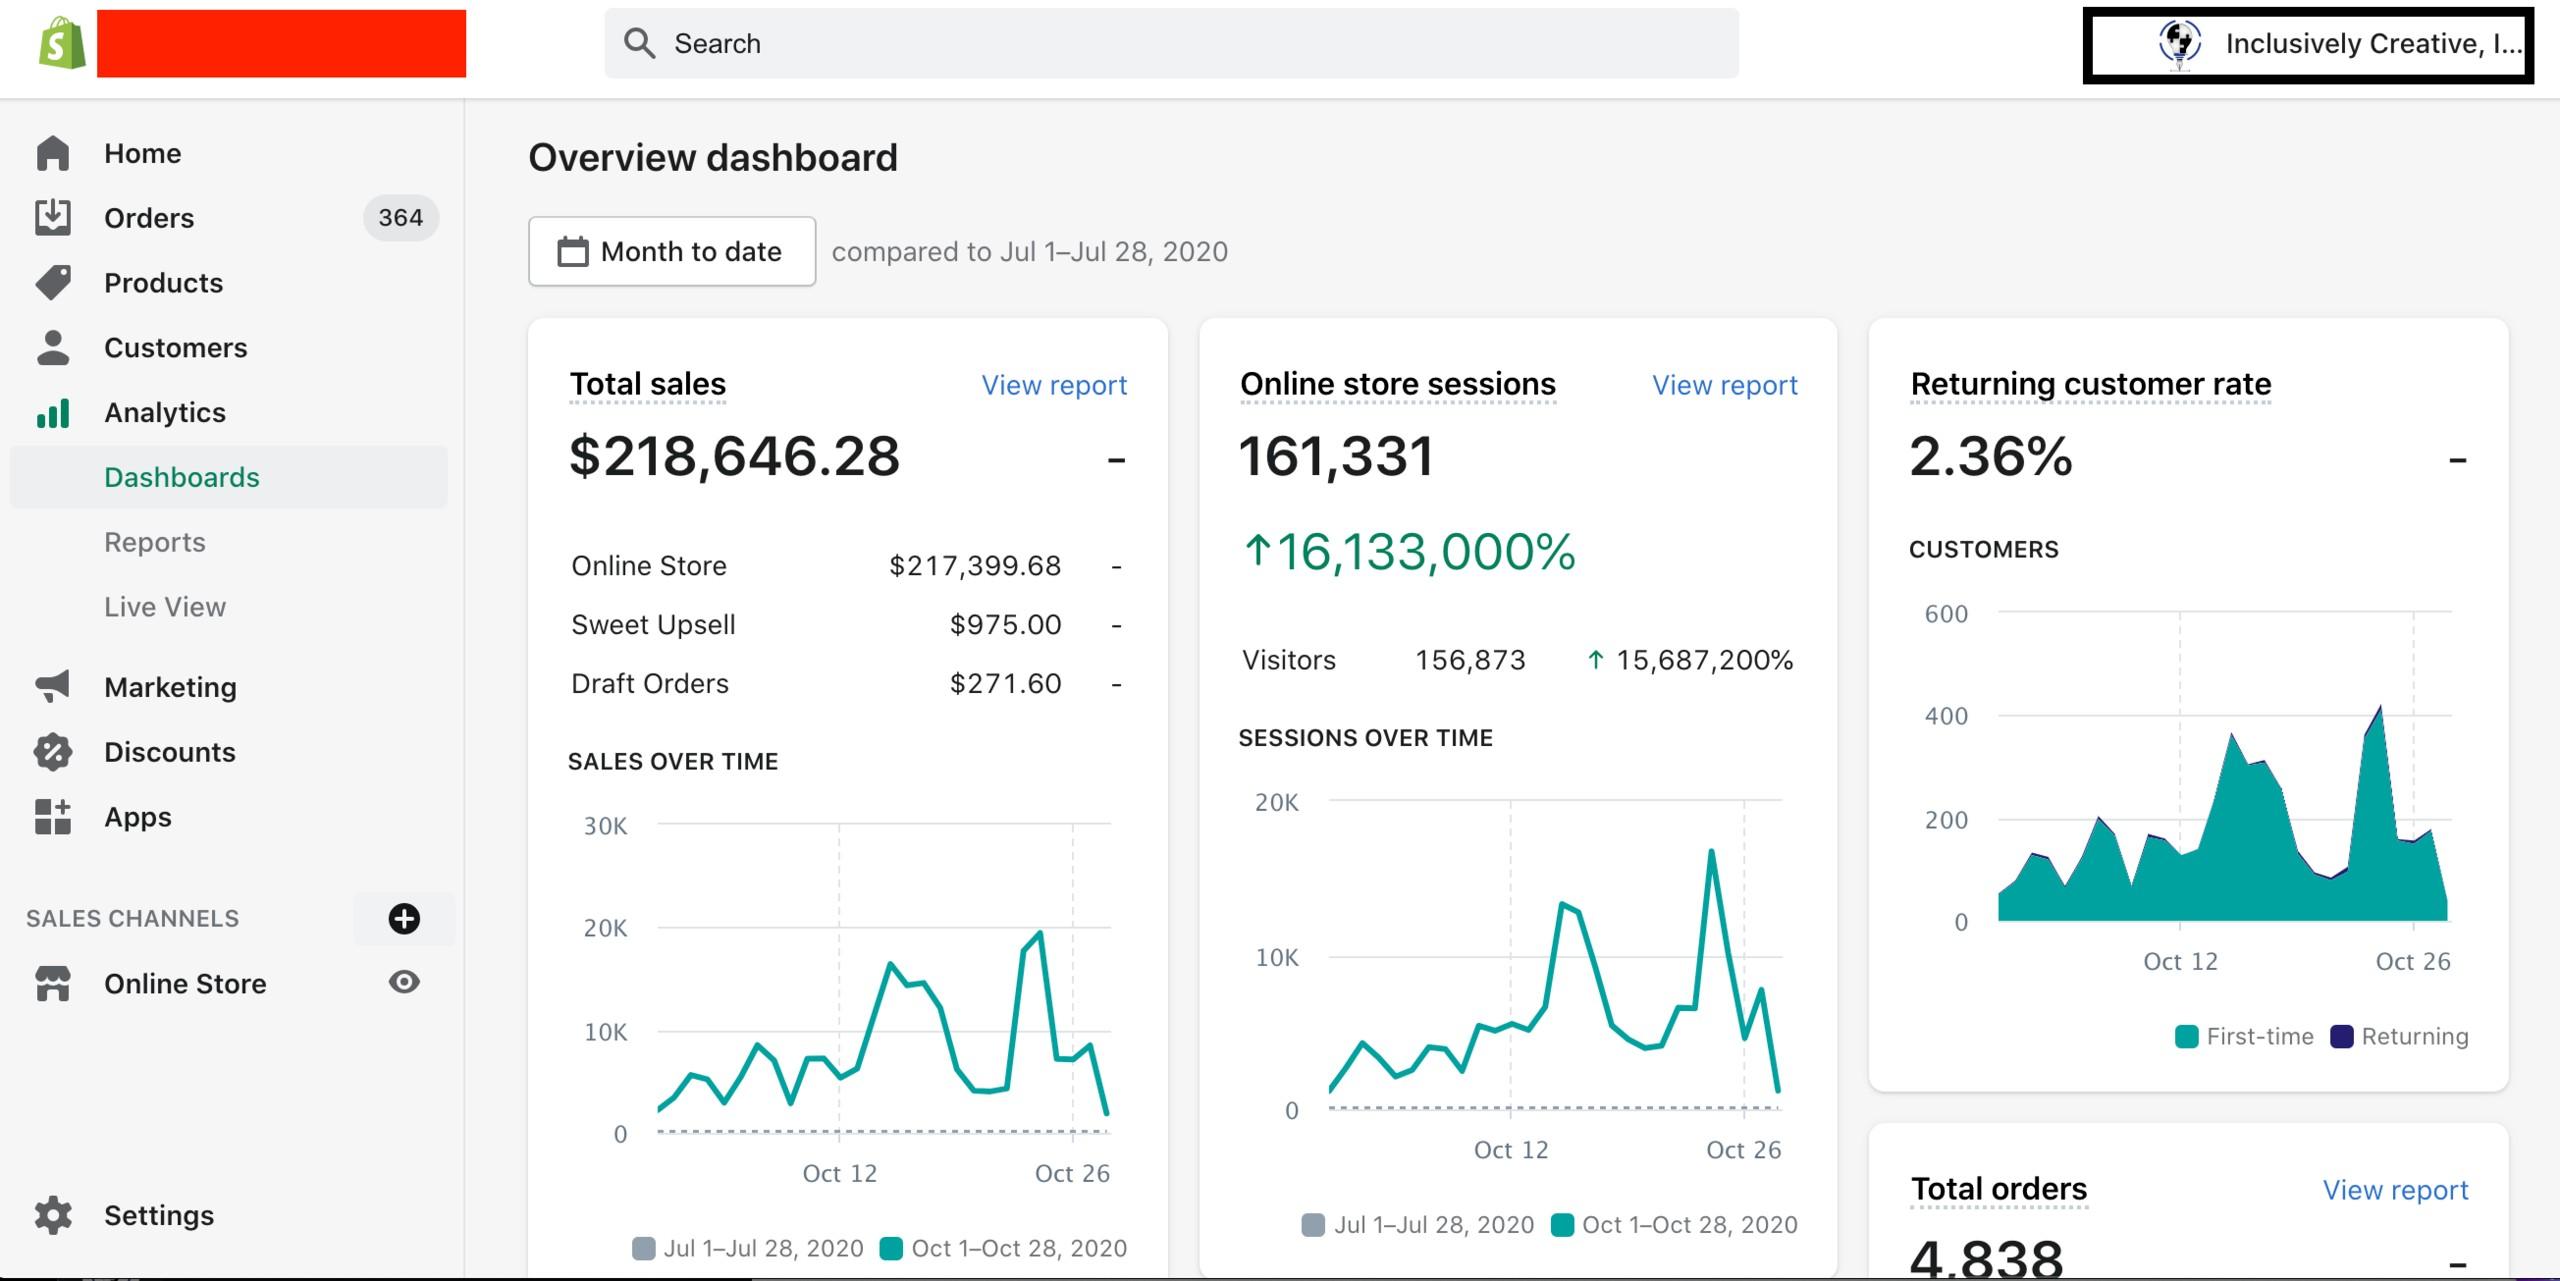Viewport: 2560px width, 1281px height.
Task: Open Settings gear icon
Action: pyautogui.click(x=53, y=1215)
